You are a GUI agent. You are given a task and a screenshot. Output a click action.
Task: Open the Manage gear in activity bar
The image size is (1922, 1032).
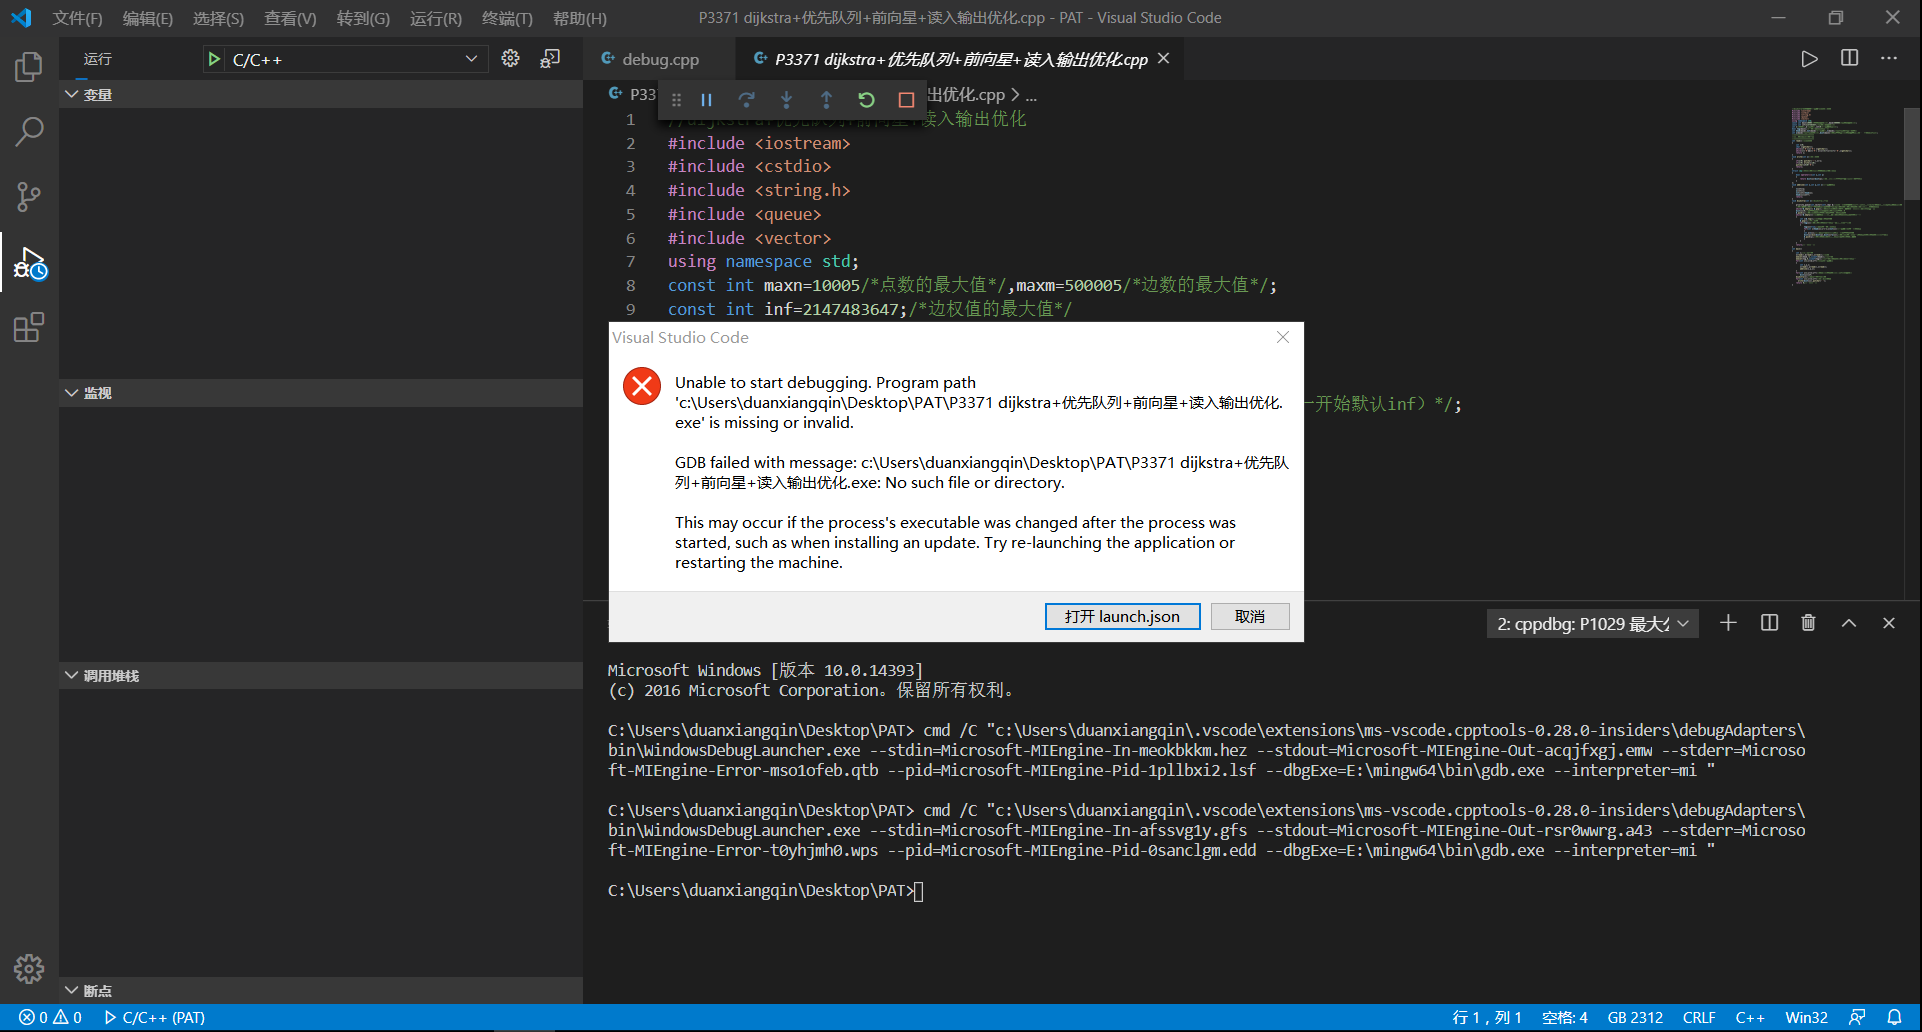tap(29, 968)
